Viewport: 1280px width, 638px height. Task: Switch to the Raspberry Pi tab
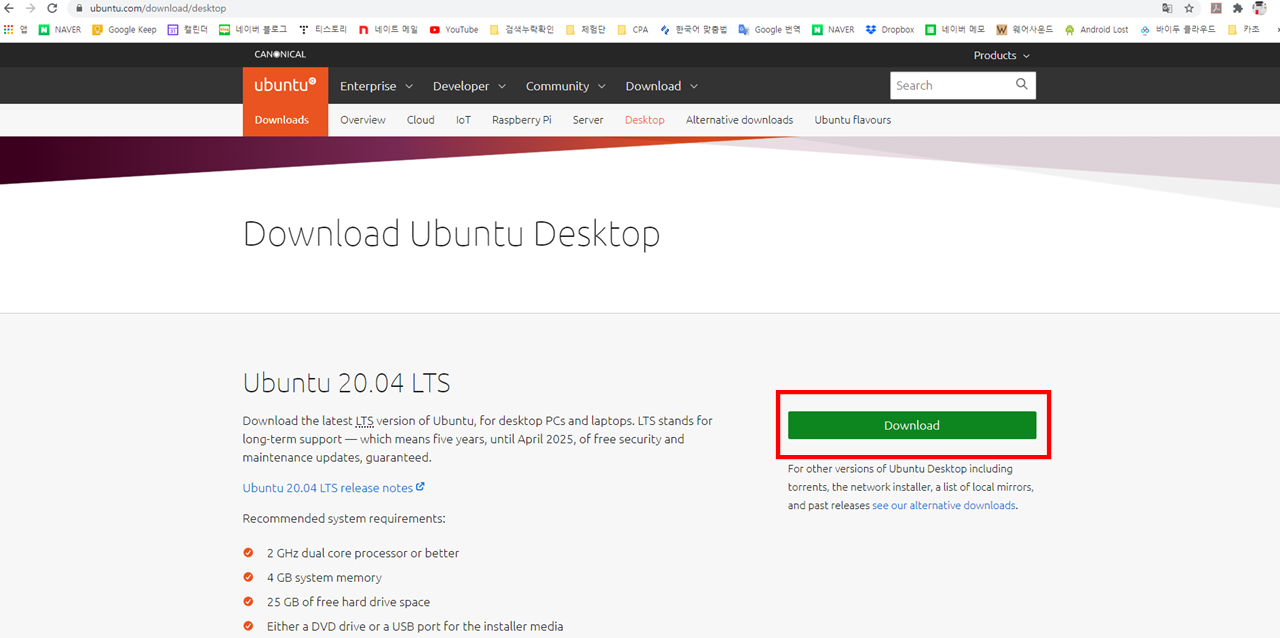(x=522, y=120)
